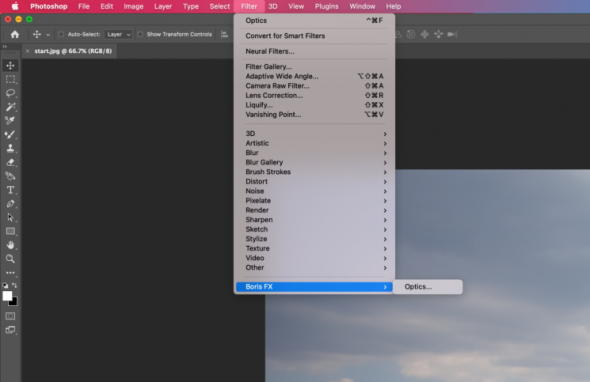Select the Hand tool

coord(10,245)
